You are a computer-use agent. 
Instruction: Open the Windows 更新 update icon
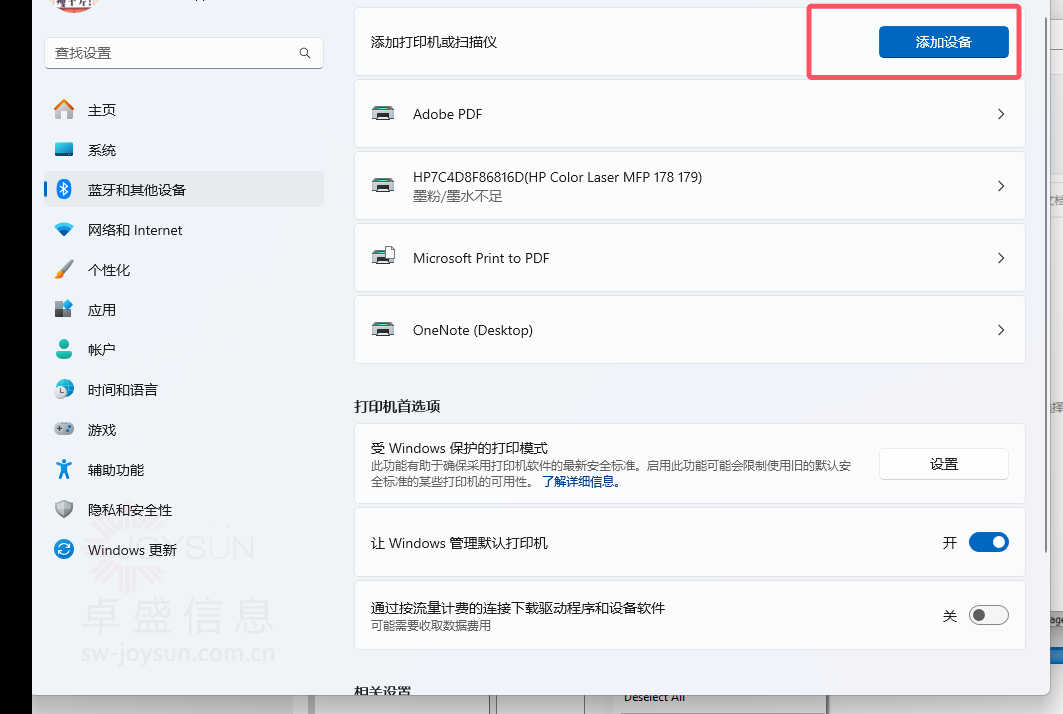click(x=64, y=550)
